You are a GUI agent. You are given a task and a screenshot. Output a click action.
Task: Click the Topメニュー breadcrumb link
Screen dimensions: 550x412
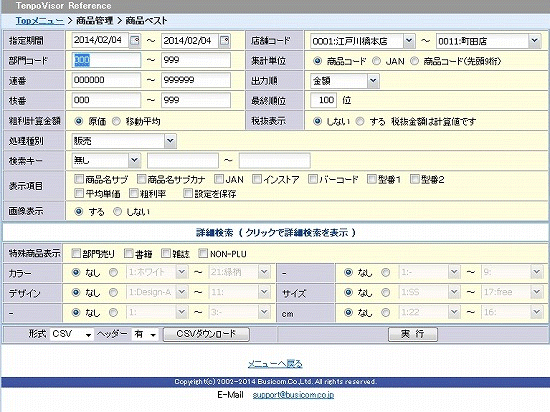pyautogui.click(x=40, y=21)
